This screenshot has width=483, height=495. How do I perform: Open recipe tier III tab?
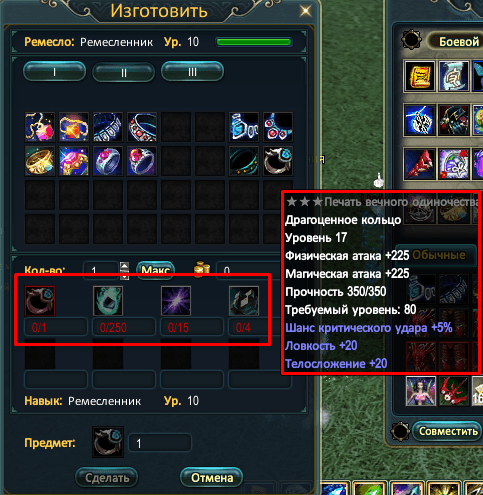(192, 71)
